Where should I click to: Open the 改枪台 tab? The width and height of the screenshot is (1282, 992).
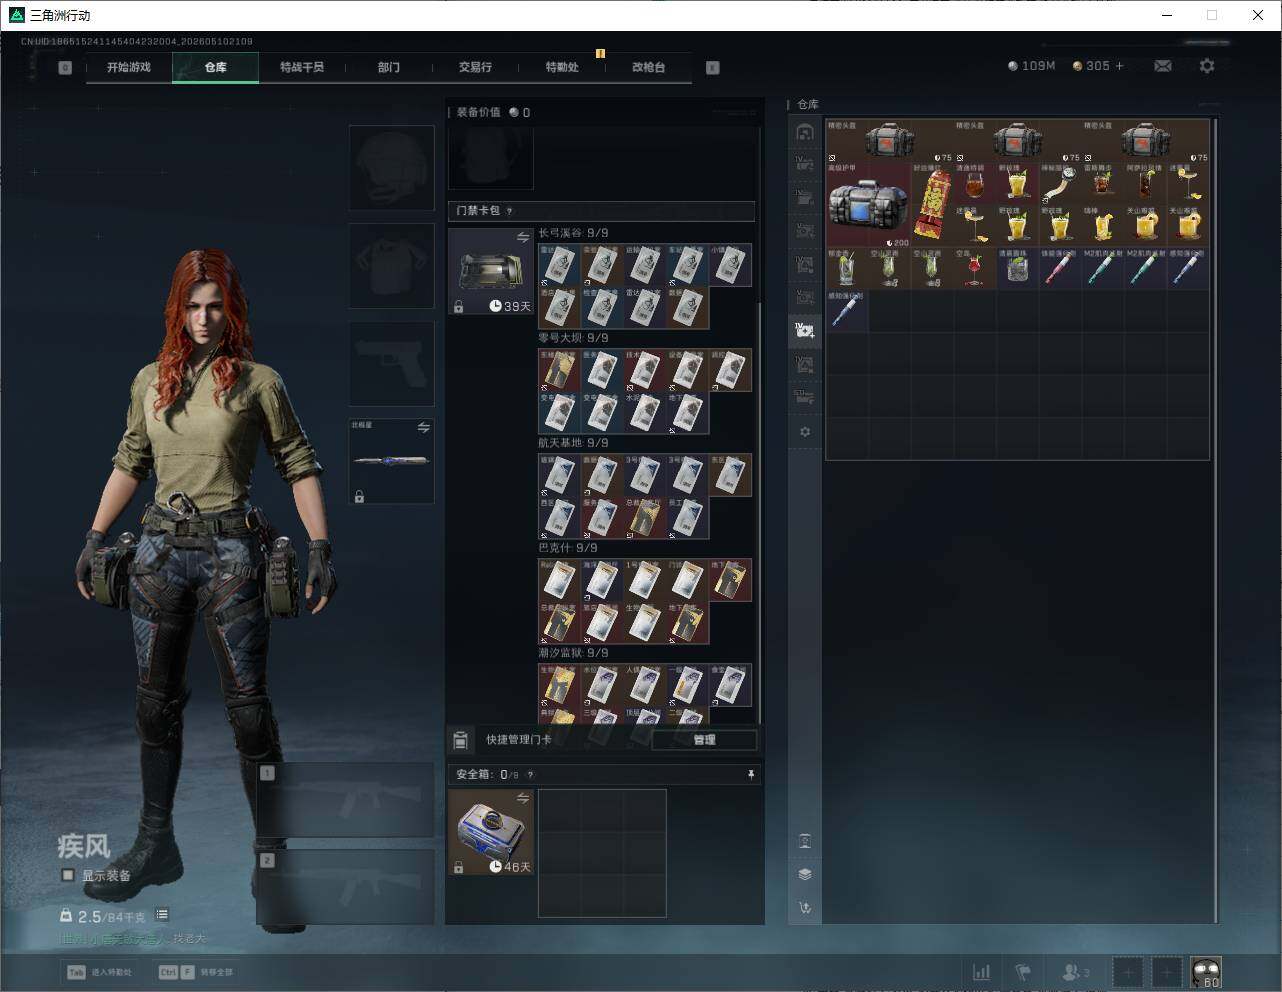tap(648, 67)
